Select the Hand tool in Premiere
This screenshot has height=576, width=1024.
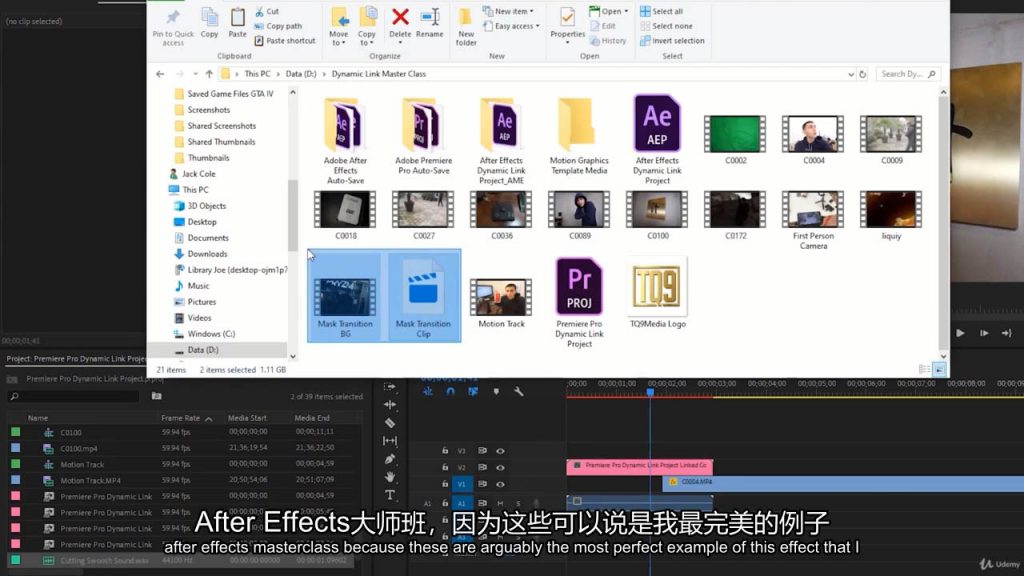pos(390,477)
